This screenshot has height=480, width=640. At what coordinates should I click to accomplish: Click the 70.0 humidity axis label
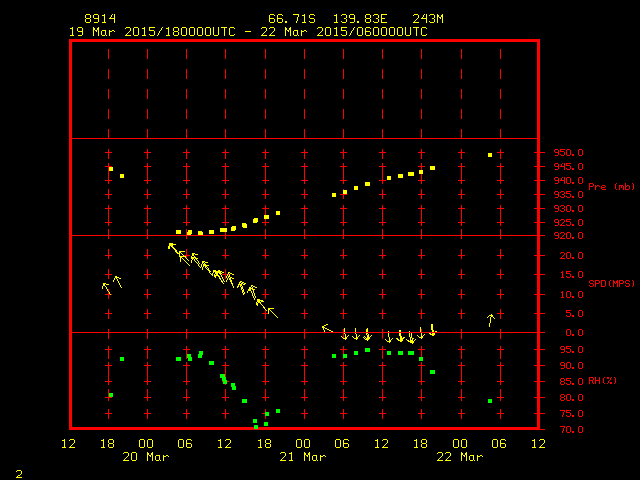pyautogui.click(x=571, y=430)
